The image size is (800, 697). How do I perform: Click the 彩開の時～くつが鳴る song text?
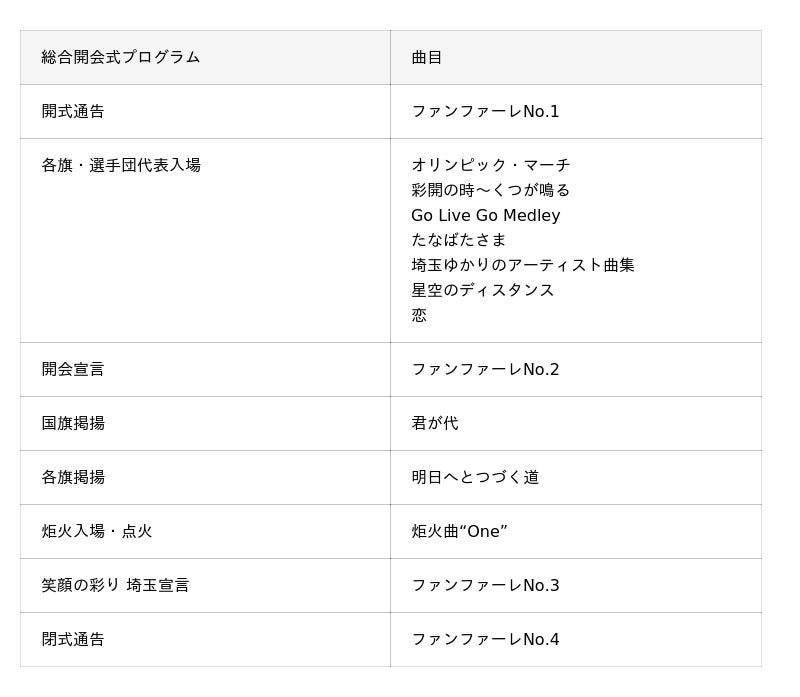(490, 190)
